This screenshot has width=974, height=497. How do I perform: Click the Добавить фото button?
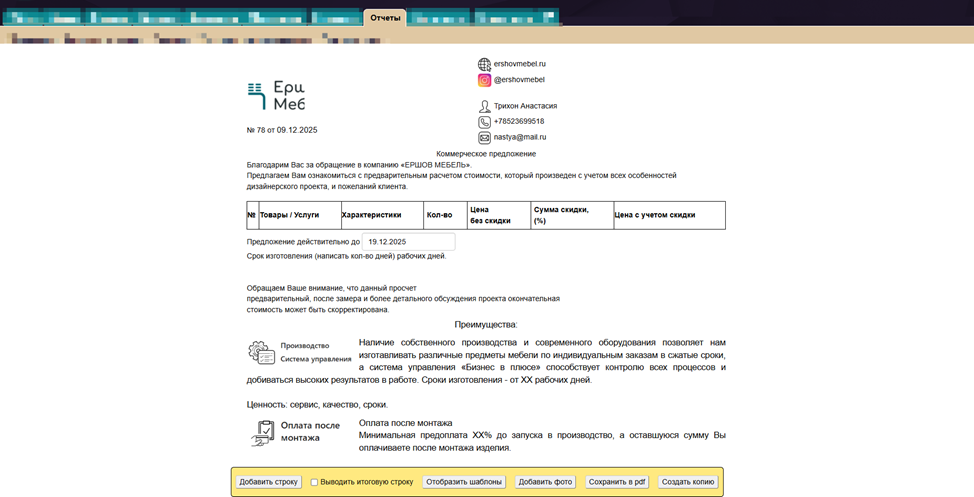545,482
